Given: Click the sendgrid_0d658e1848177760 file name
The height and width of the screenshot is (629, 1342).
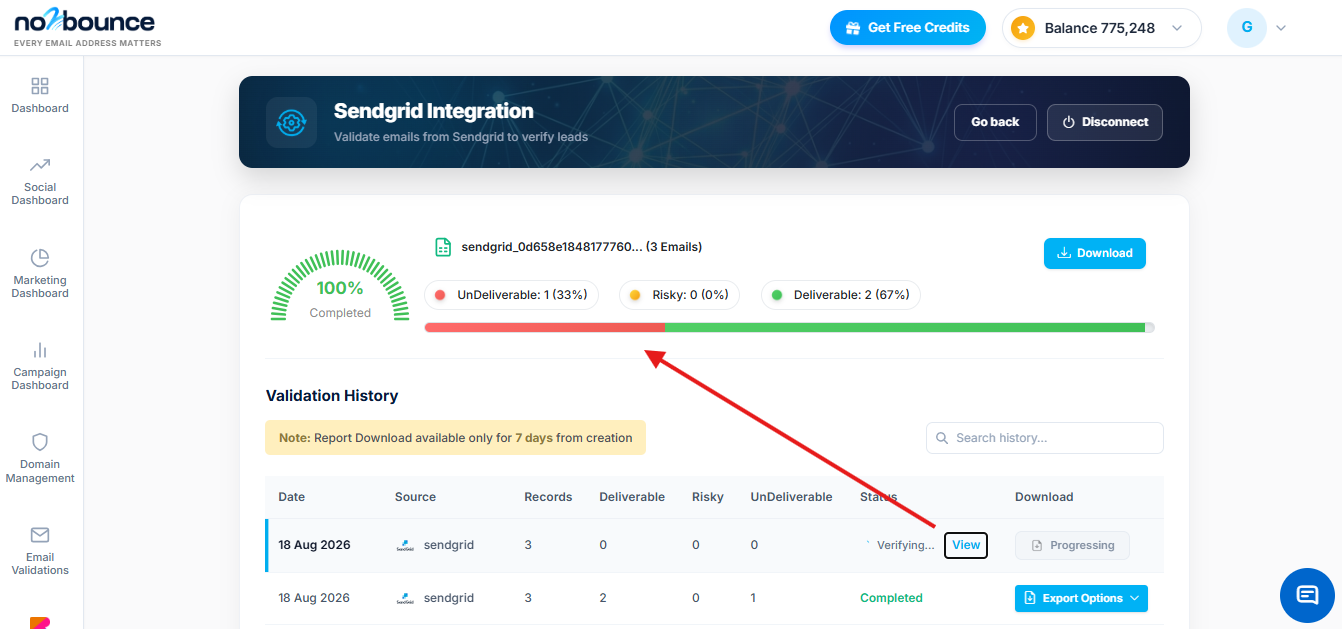Looking at the screenshot, I should point(552,247).
